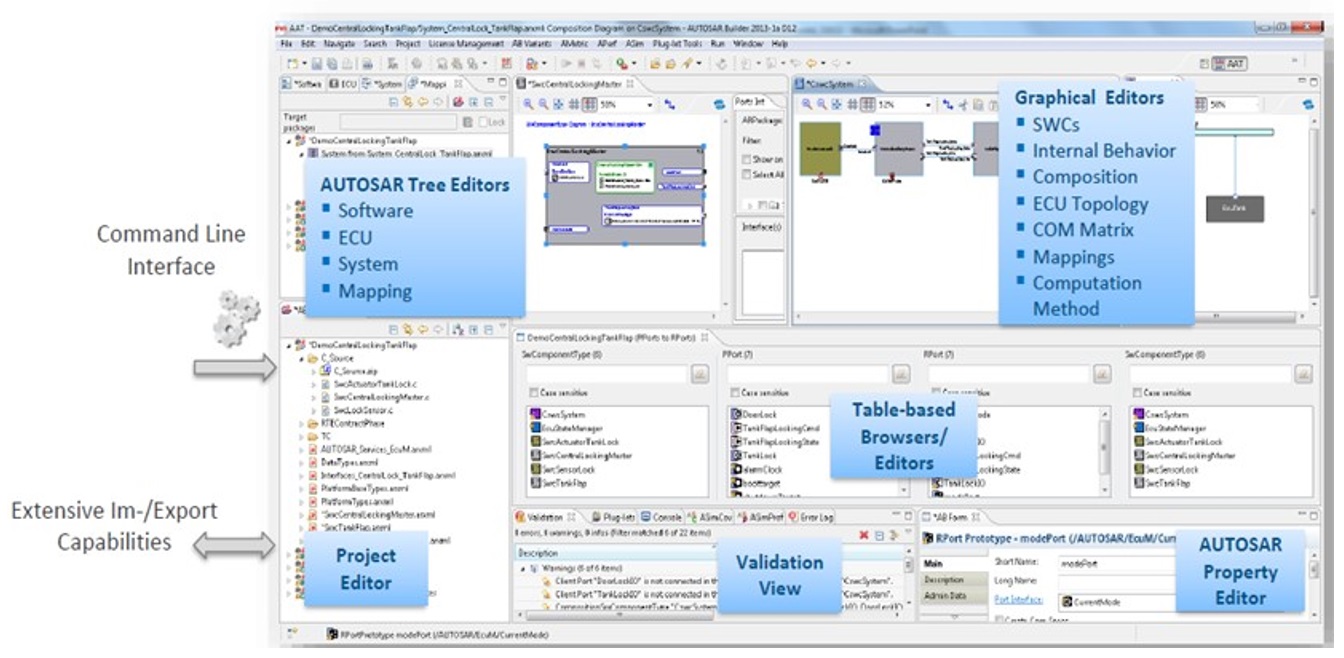This screenshot has height=658, width=1344.
Task: Zoom in on the CswcSystem diagram
Action: pyautogui.click(x=808, y=104)
